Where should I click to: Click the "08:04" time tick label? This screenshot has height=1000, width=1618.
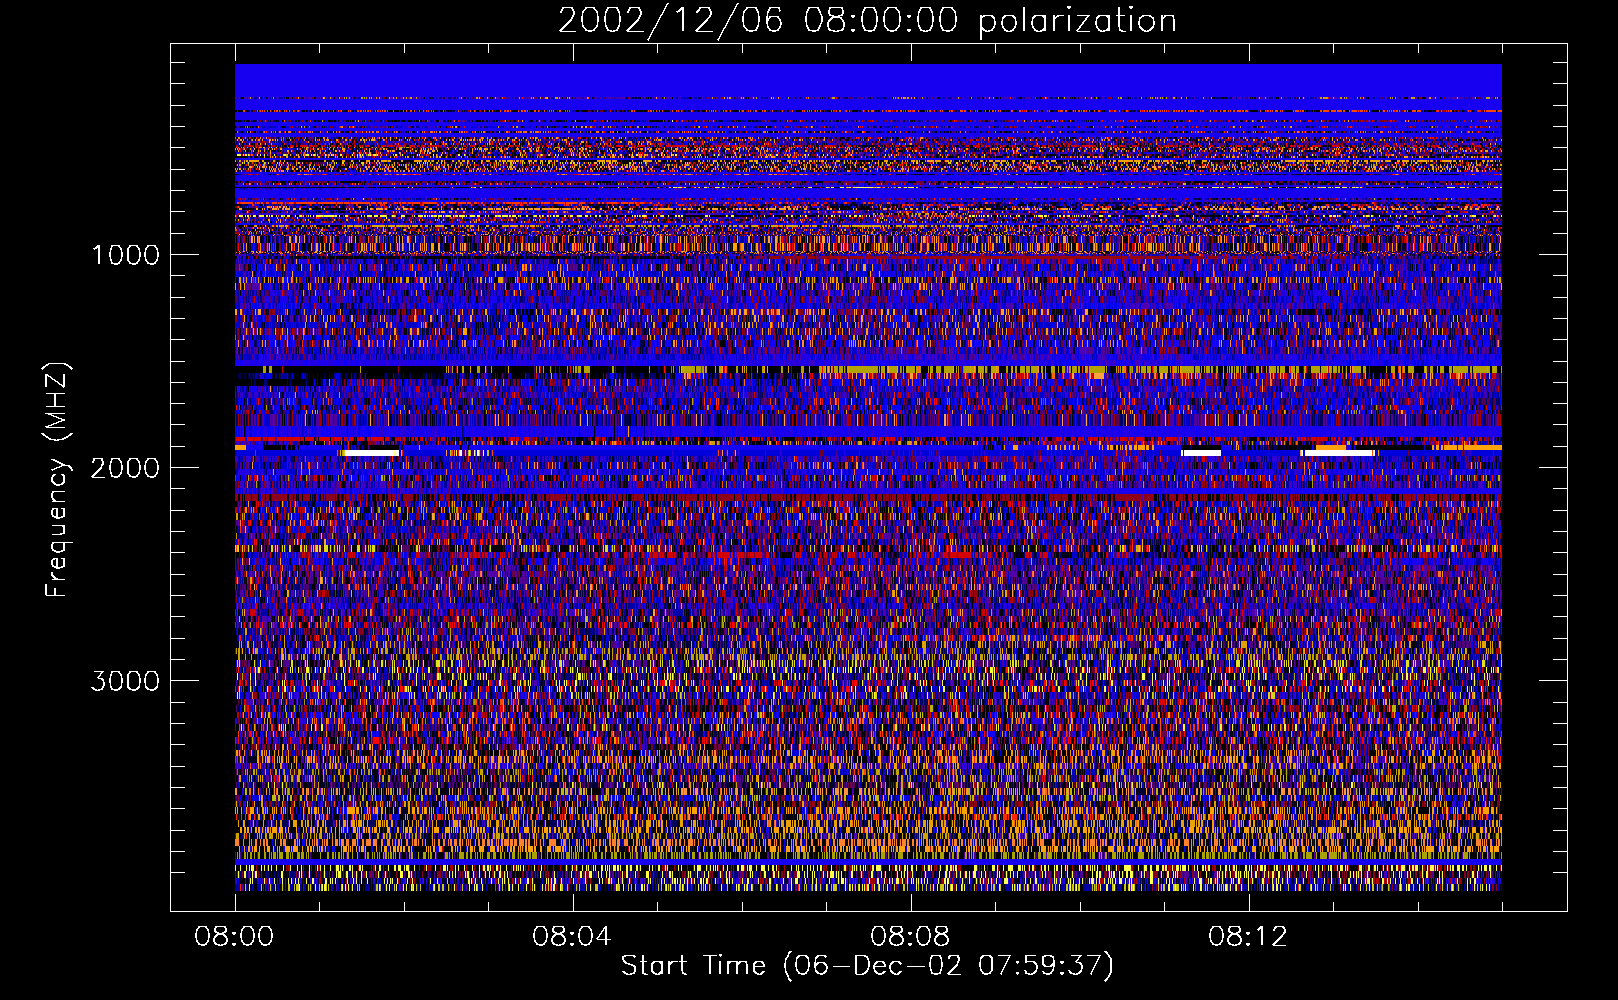tap(572, 937)
